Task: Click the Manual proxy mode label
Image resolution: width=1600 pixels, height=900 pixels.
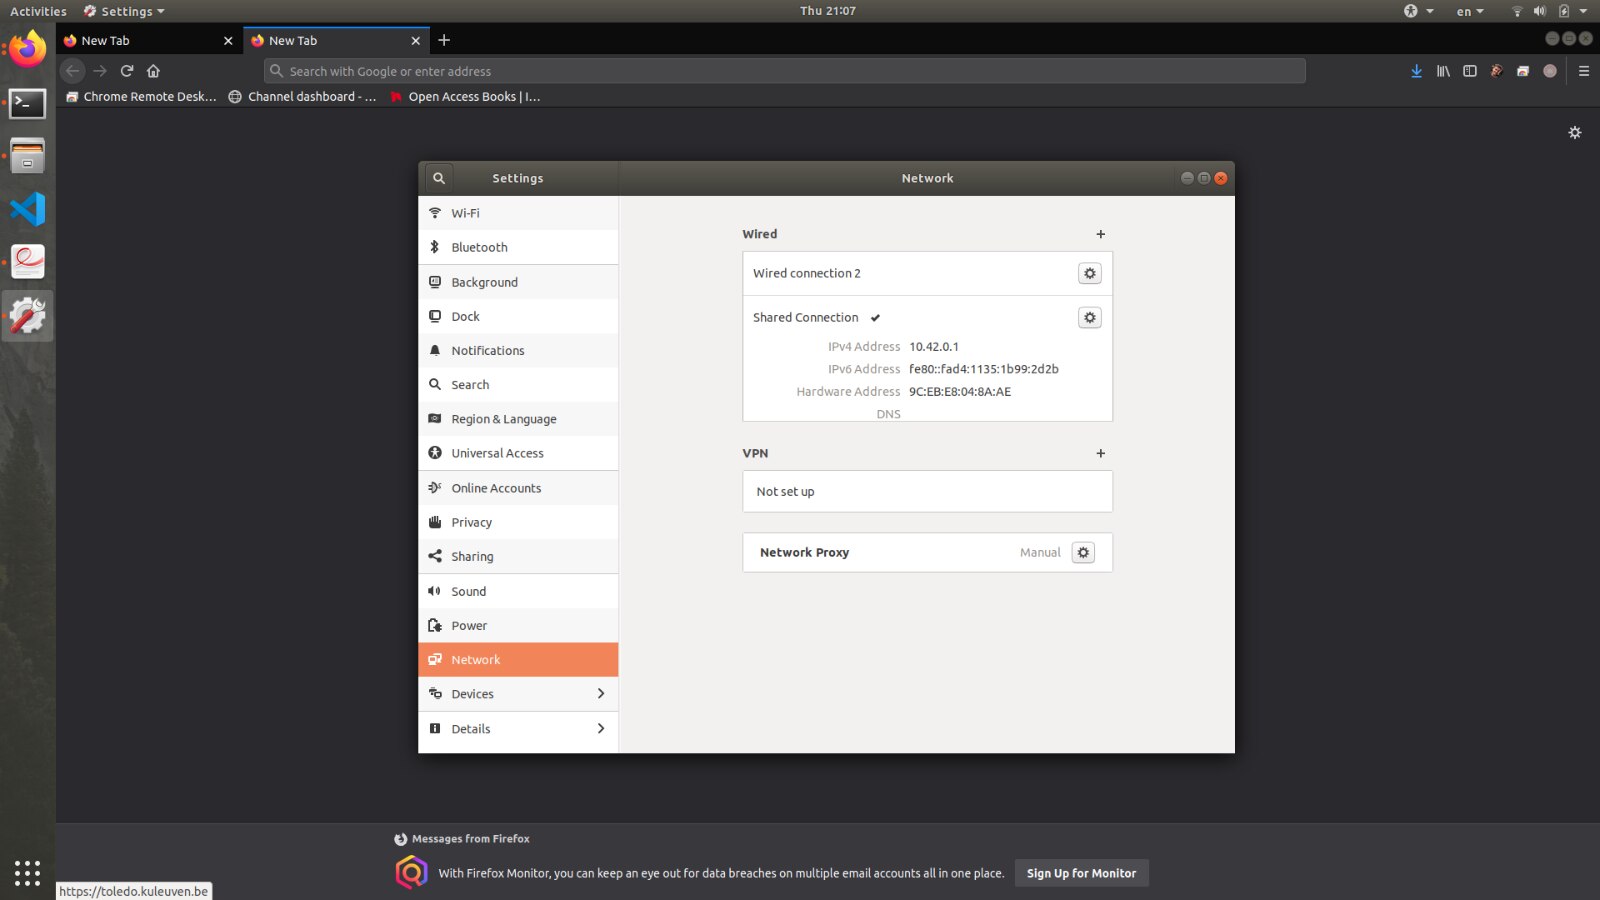Action: pos(1040,552)
